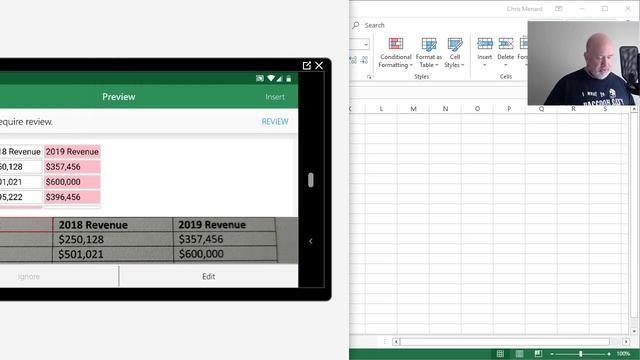640x360 pixels.
Task: Click the Decrease Decimal icon
Action: pos(364,60)
